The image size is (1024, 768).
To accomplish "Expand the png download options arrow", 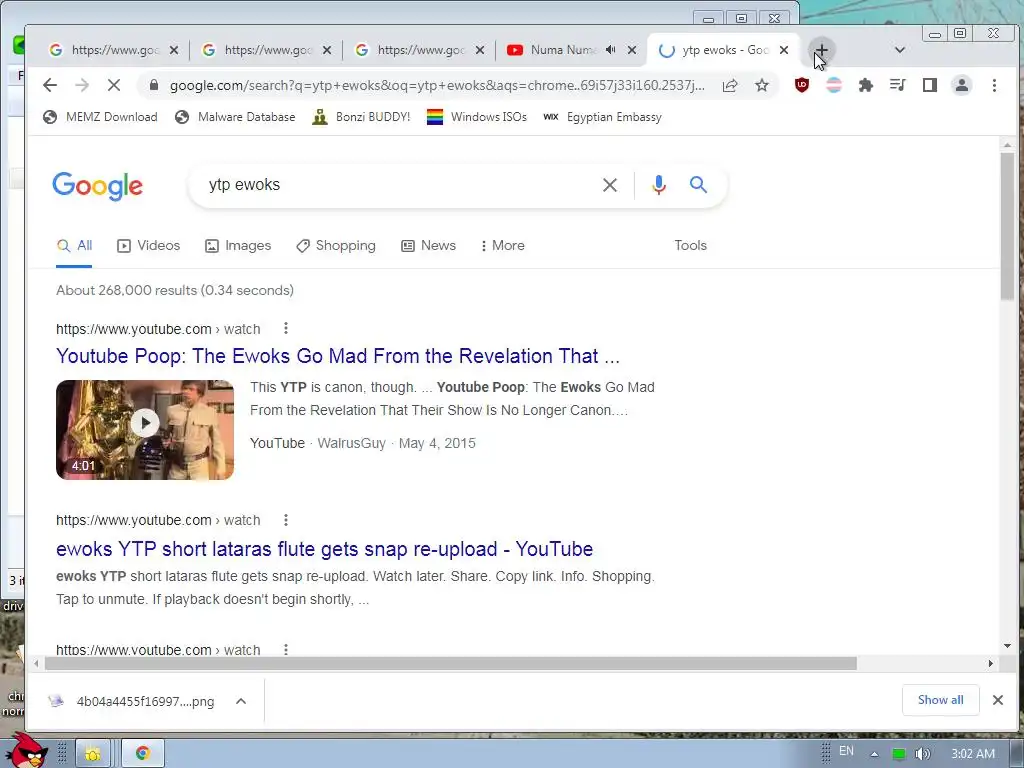I will click(x=241, y=701).
